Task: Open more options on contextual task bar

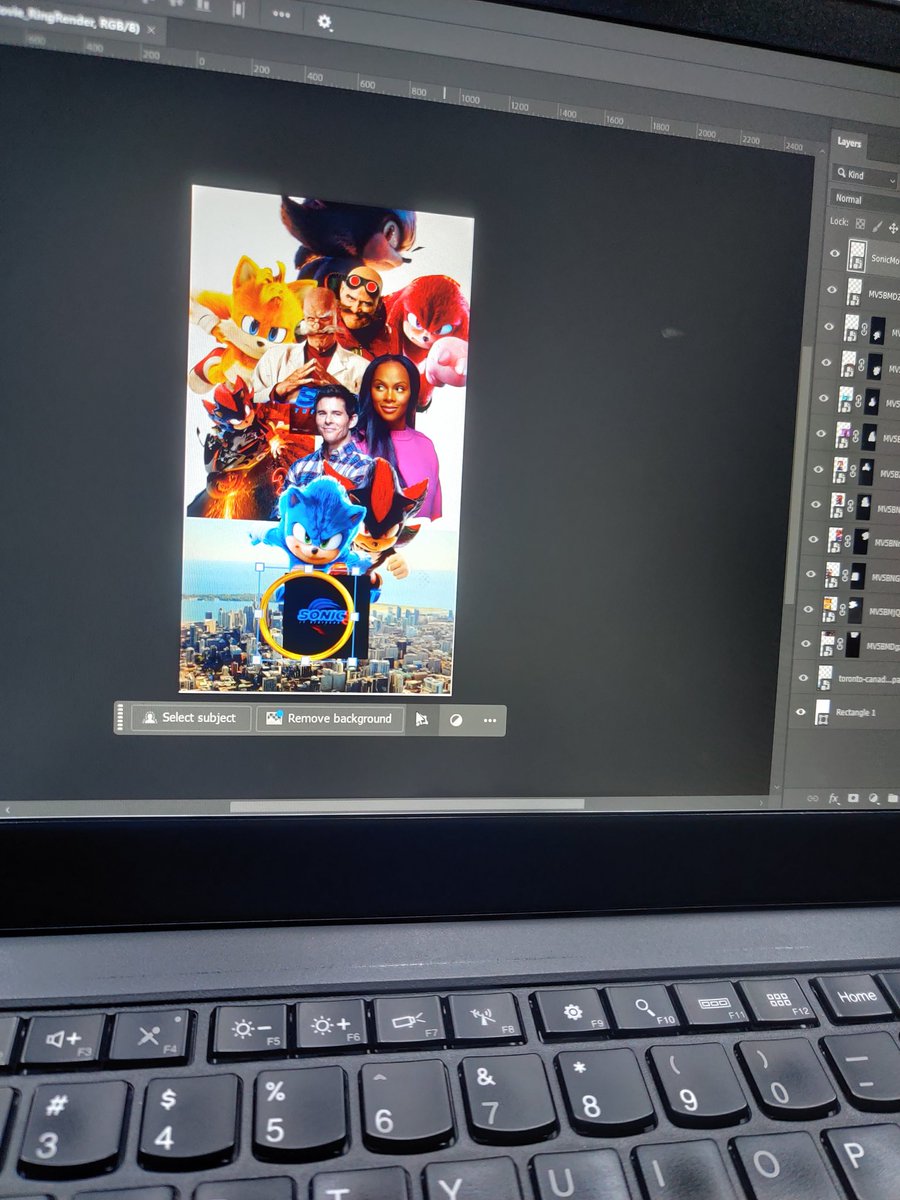Action: (x=490, y=720)
